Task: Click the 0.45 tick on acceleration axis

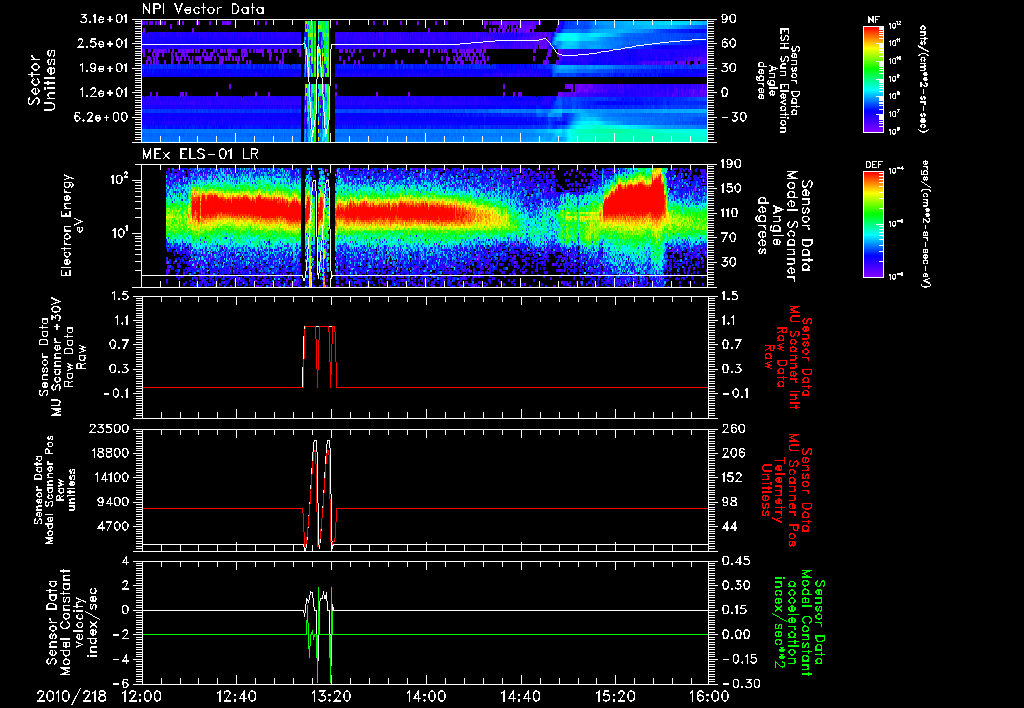Action: tap(735, 561)
